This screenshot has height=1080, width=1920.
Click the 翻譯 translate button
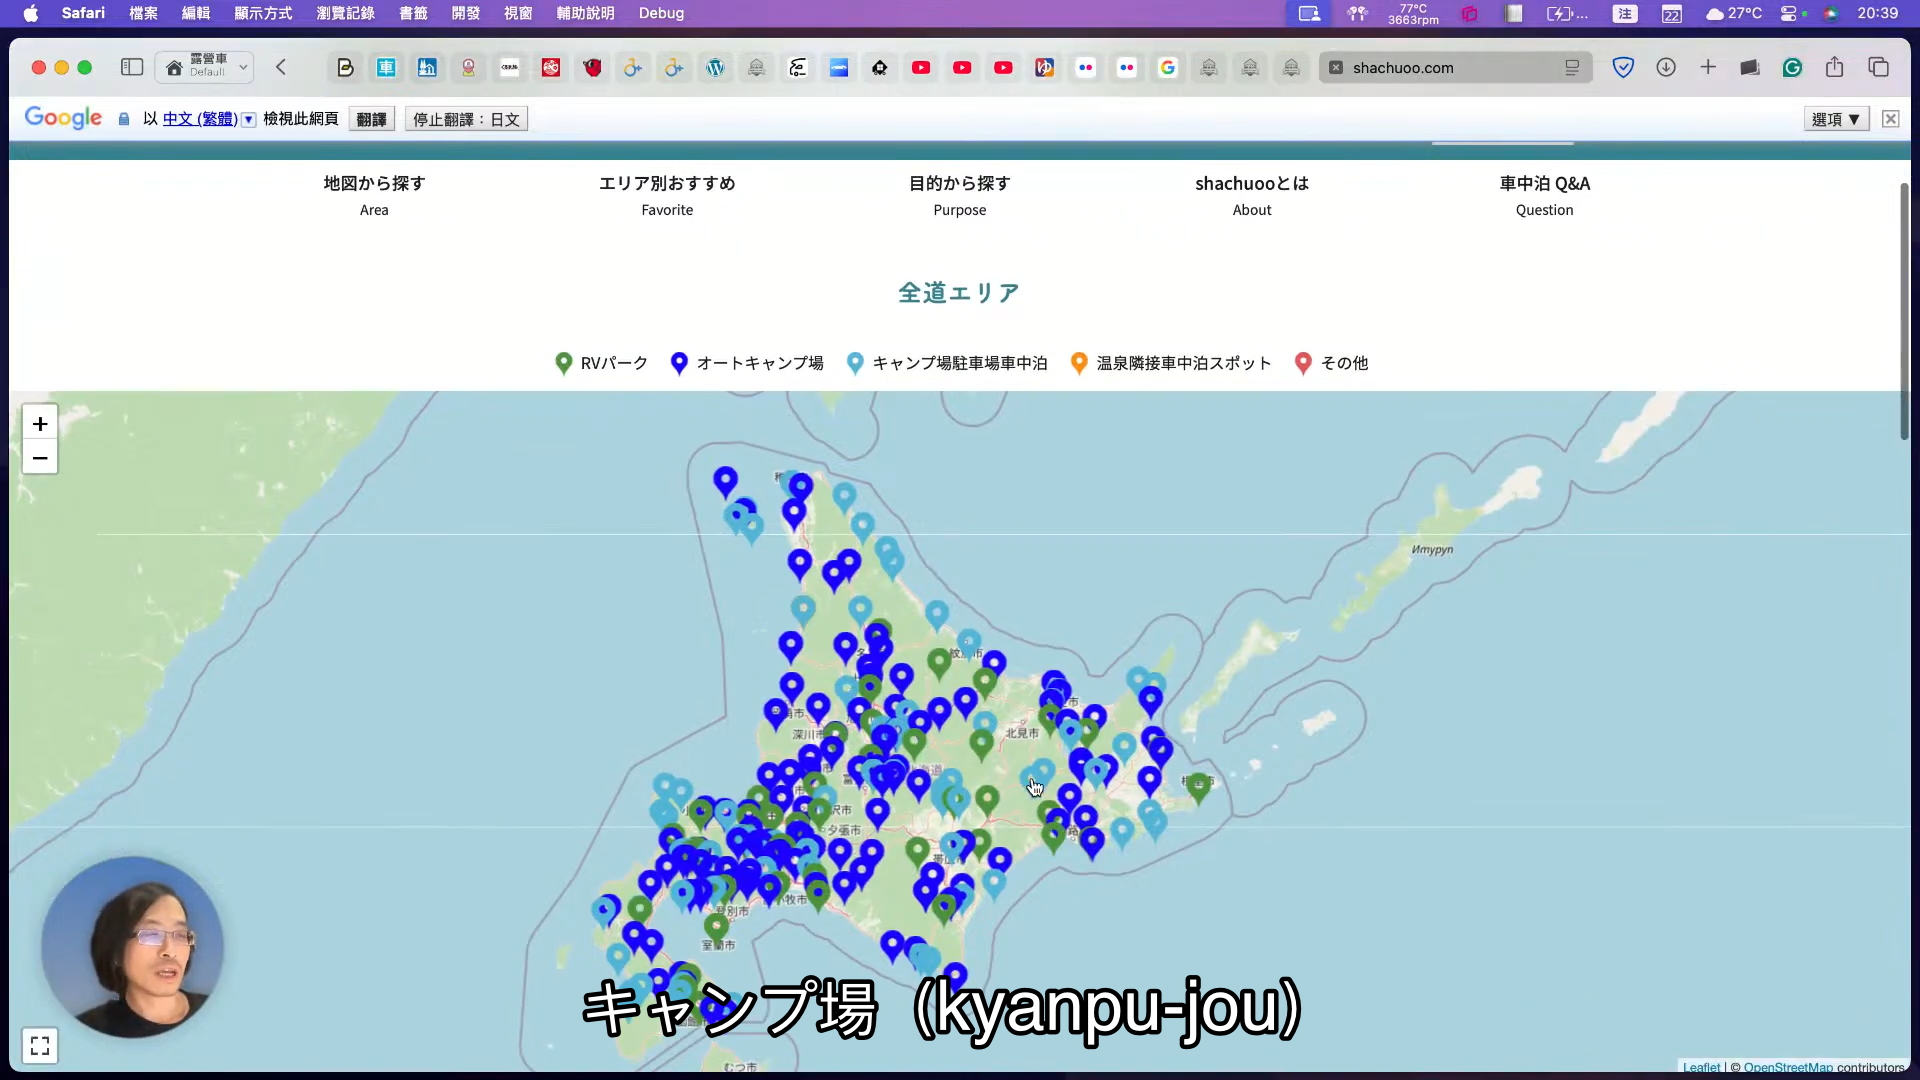[371, 119]
